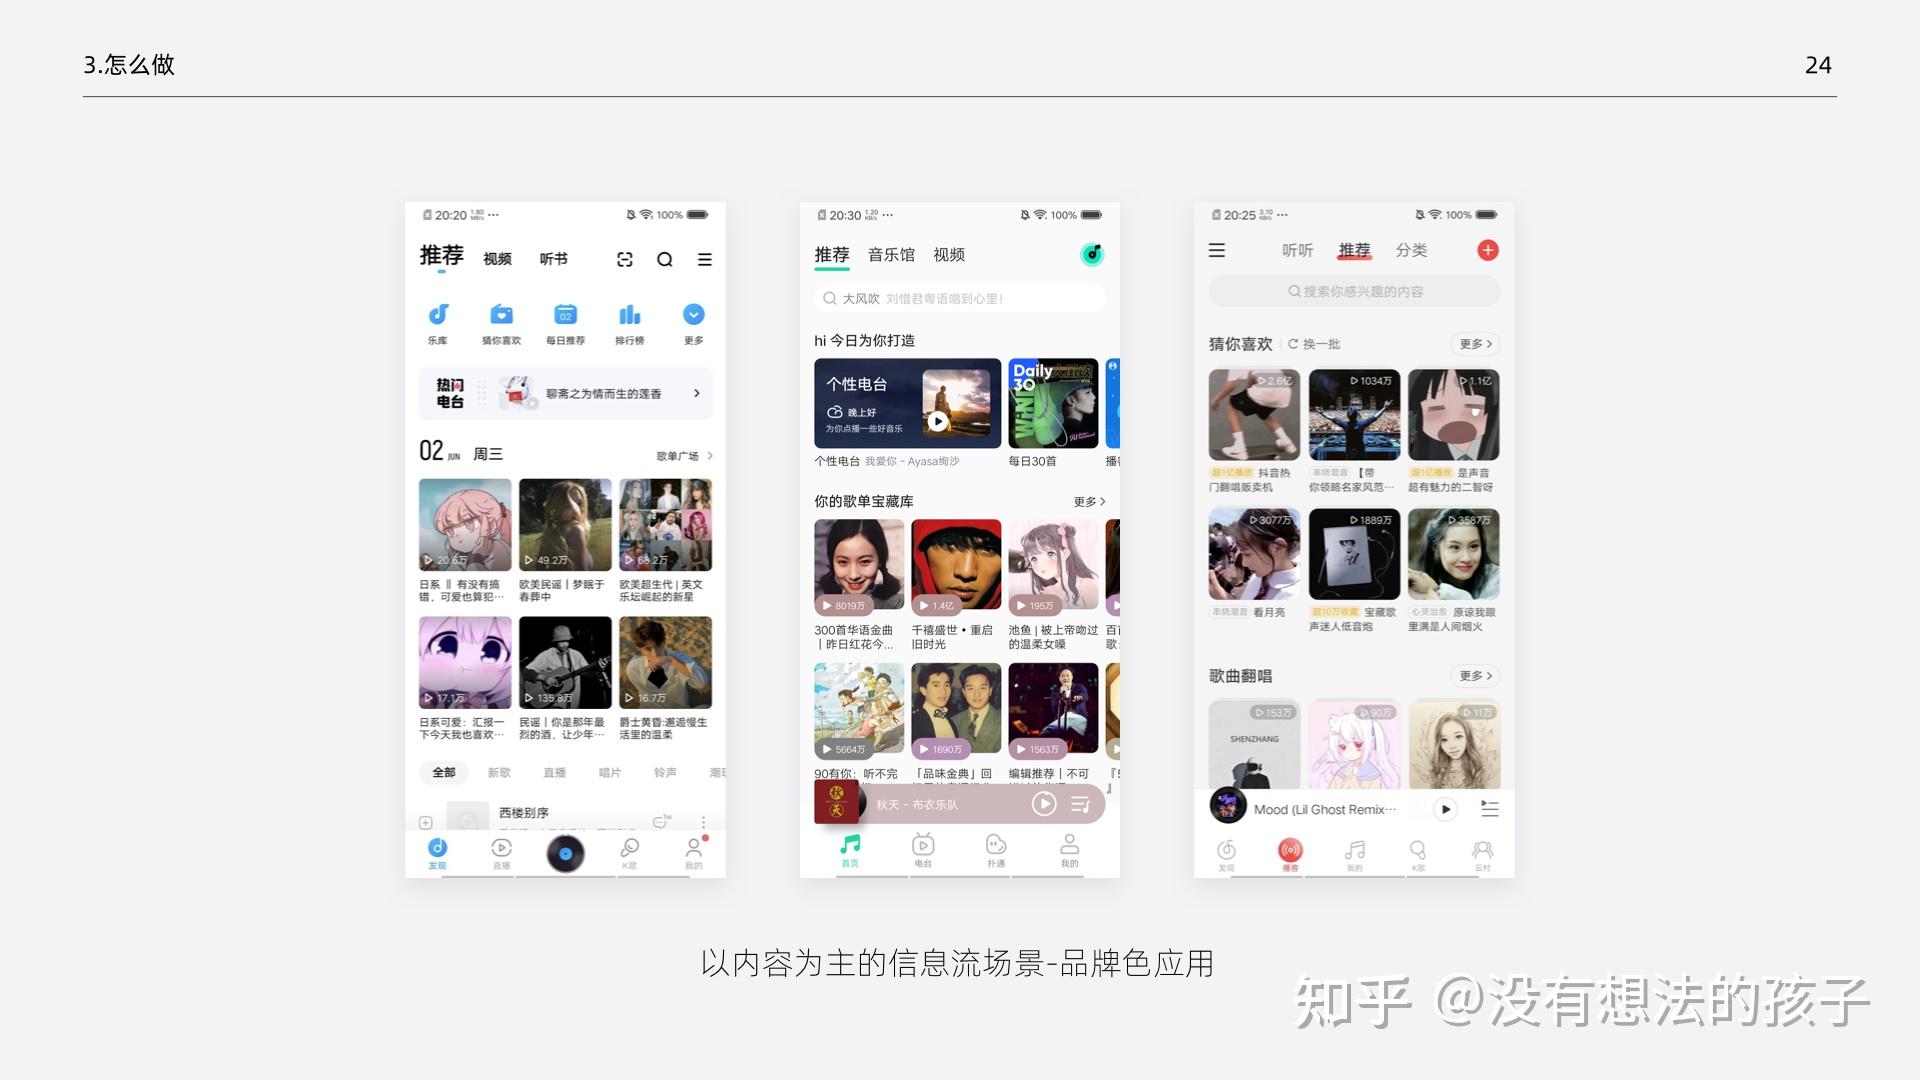Play 秋天 - 布衣乐队 in the mini player

coord(1044,804)
